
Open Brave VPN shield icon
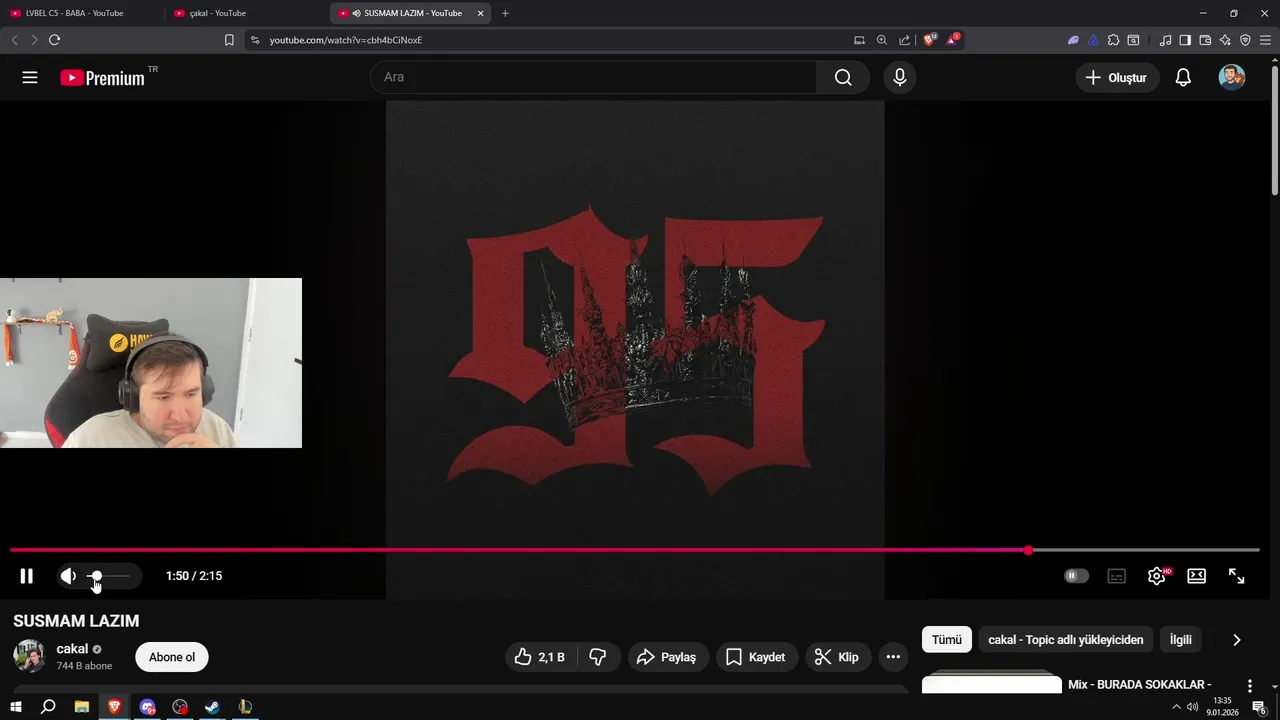pyautogui.click(x=1245, y=40)
